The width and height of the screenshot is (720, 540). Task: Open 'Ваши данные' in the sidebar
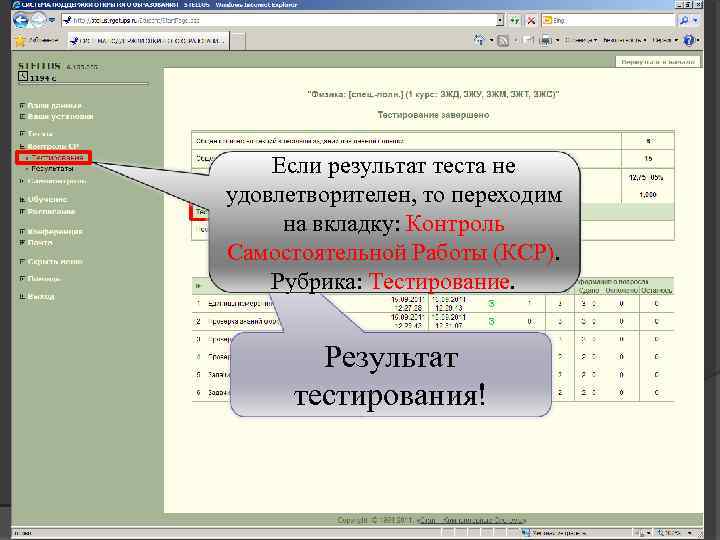(x=54, y=106)
